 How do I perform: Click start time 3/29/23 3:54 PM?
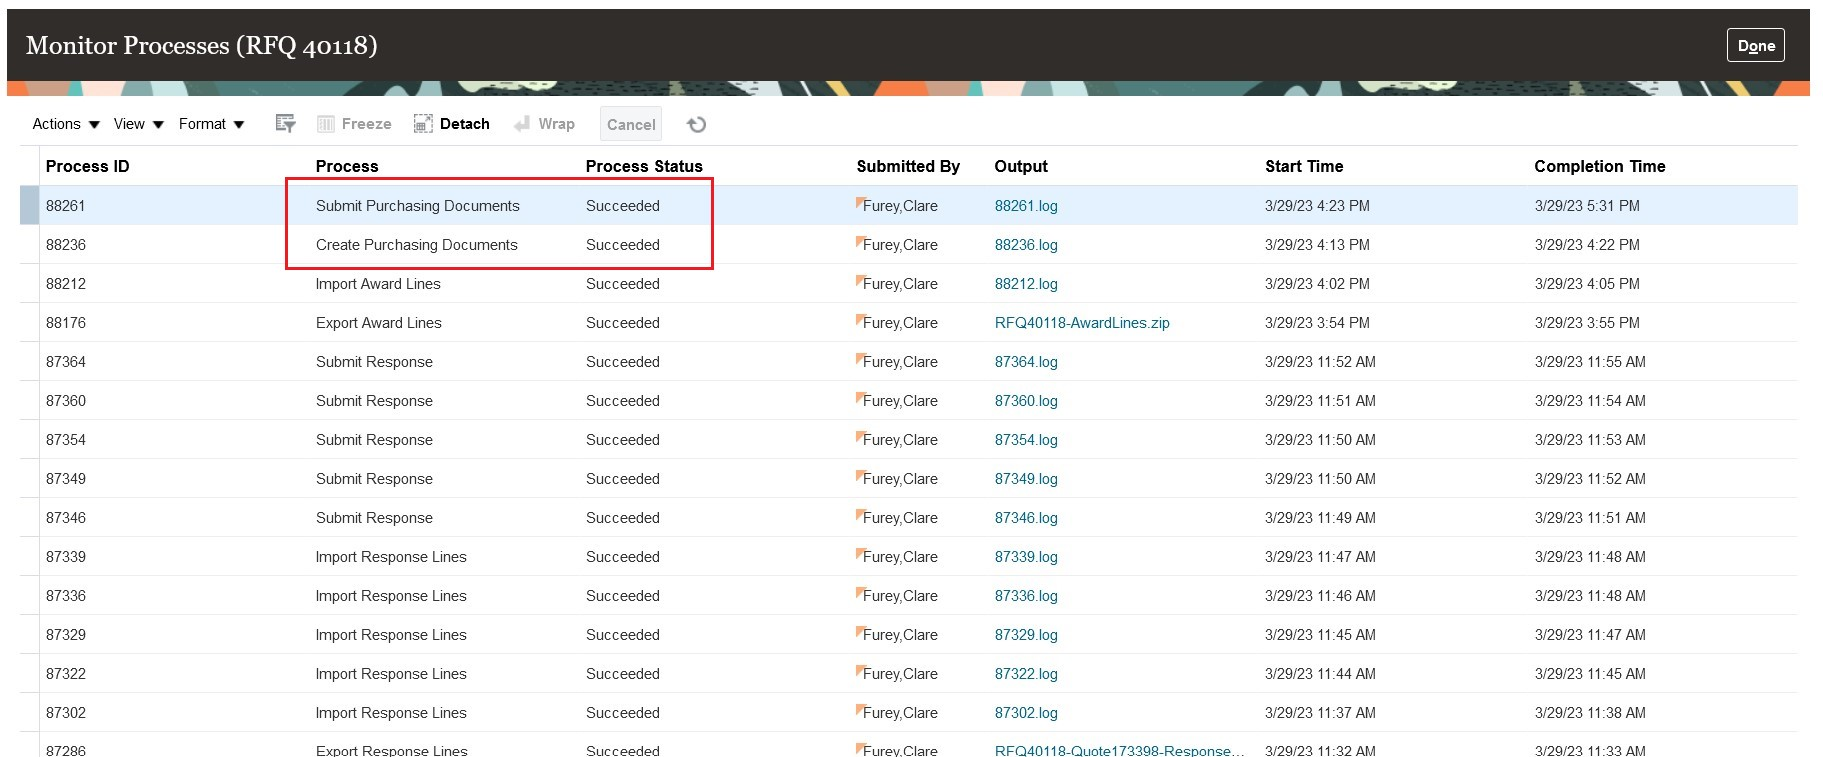click(x=1317, y=323)
